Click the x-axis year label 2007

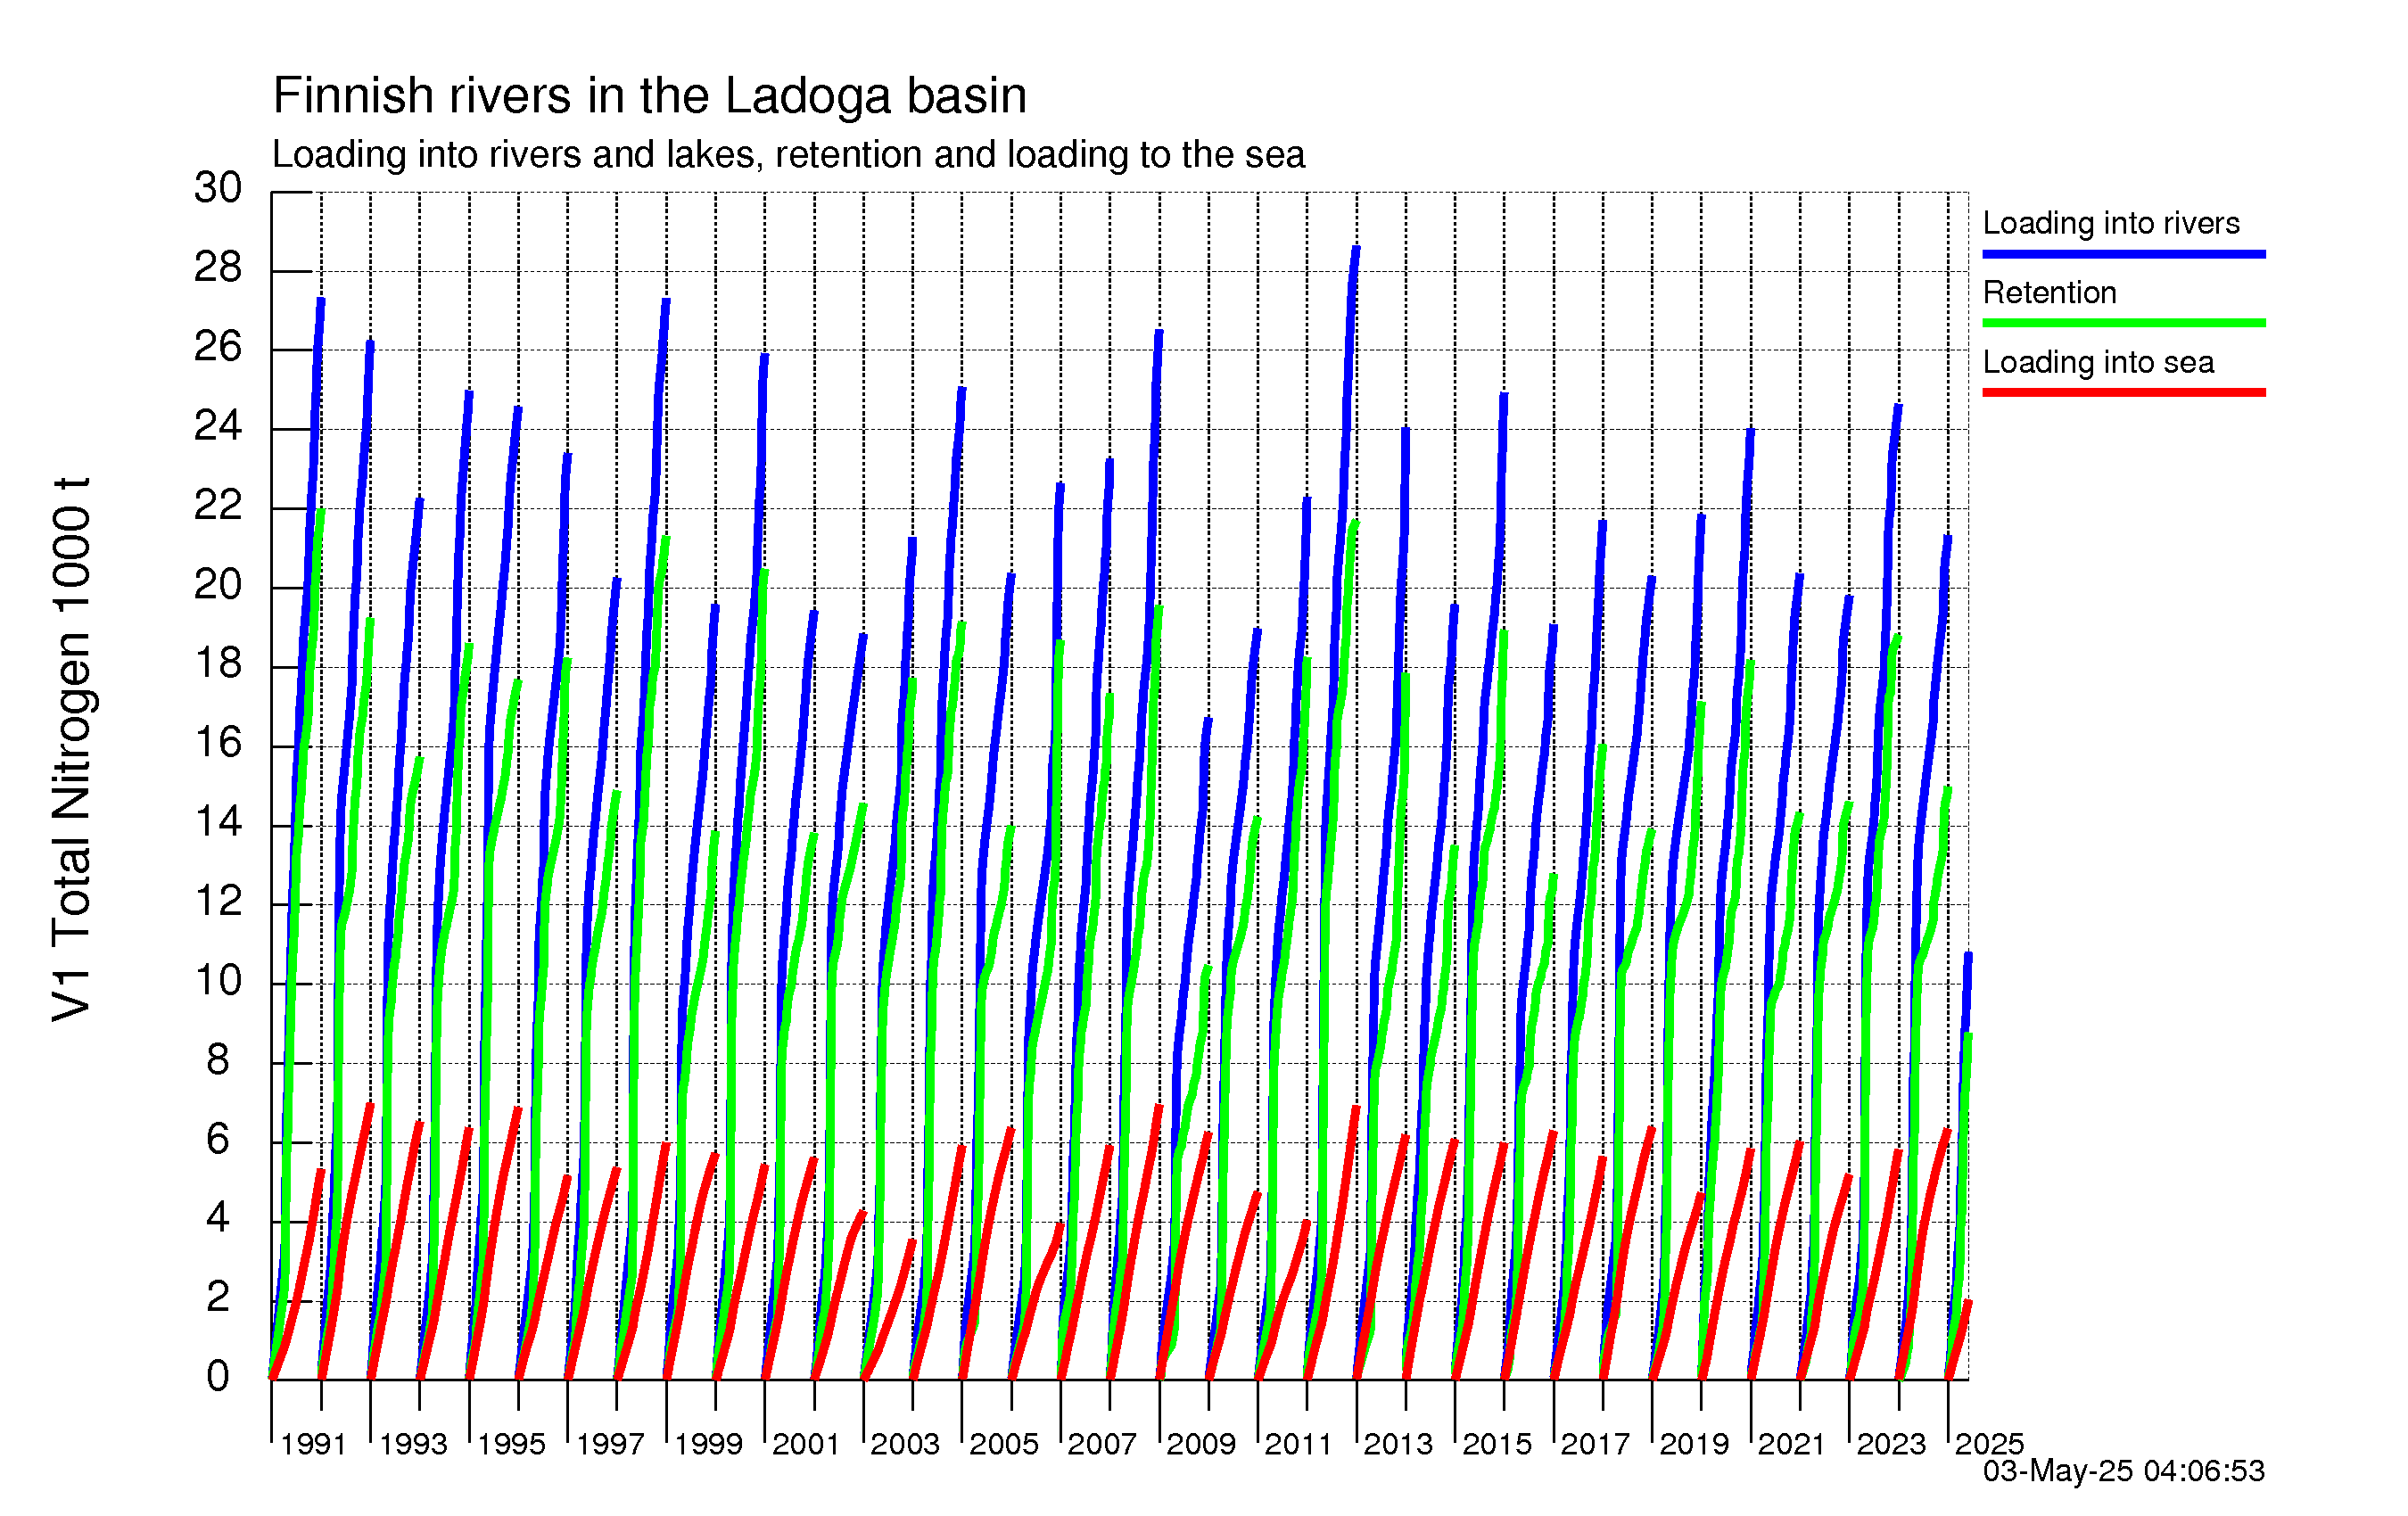point(1102,1444)
